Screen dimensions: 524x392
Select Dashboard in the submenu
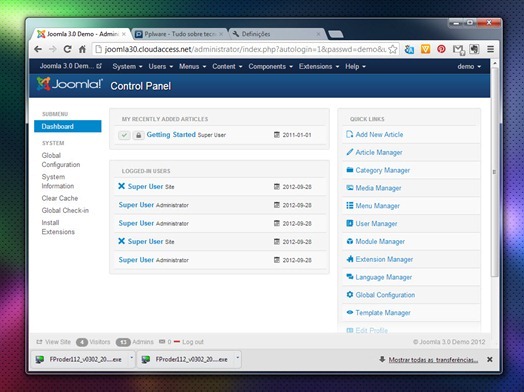(68, 126)
